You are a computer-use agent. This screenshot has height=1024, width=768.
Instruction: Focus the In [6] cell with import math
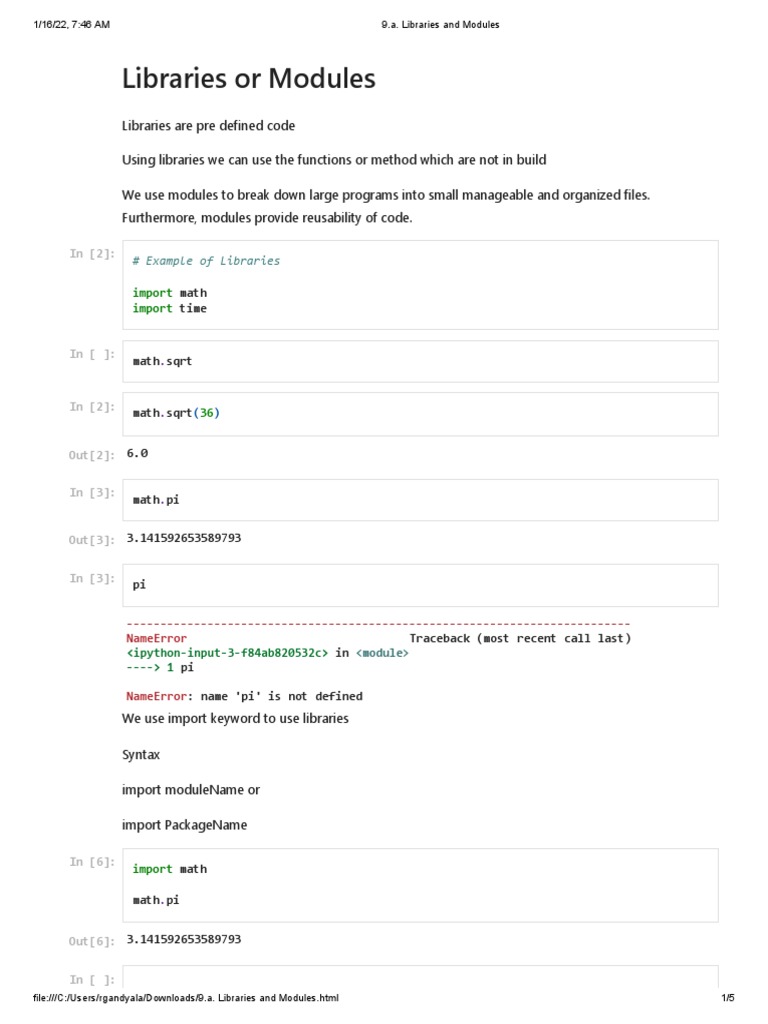[420, 884]
